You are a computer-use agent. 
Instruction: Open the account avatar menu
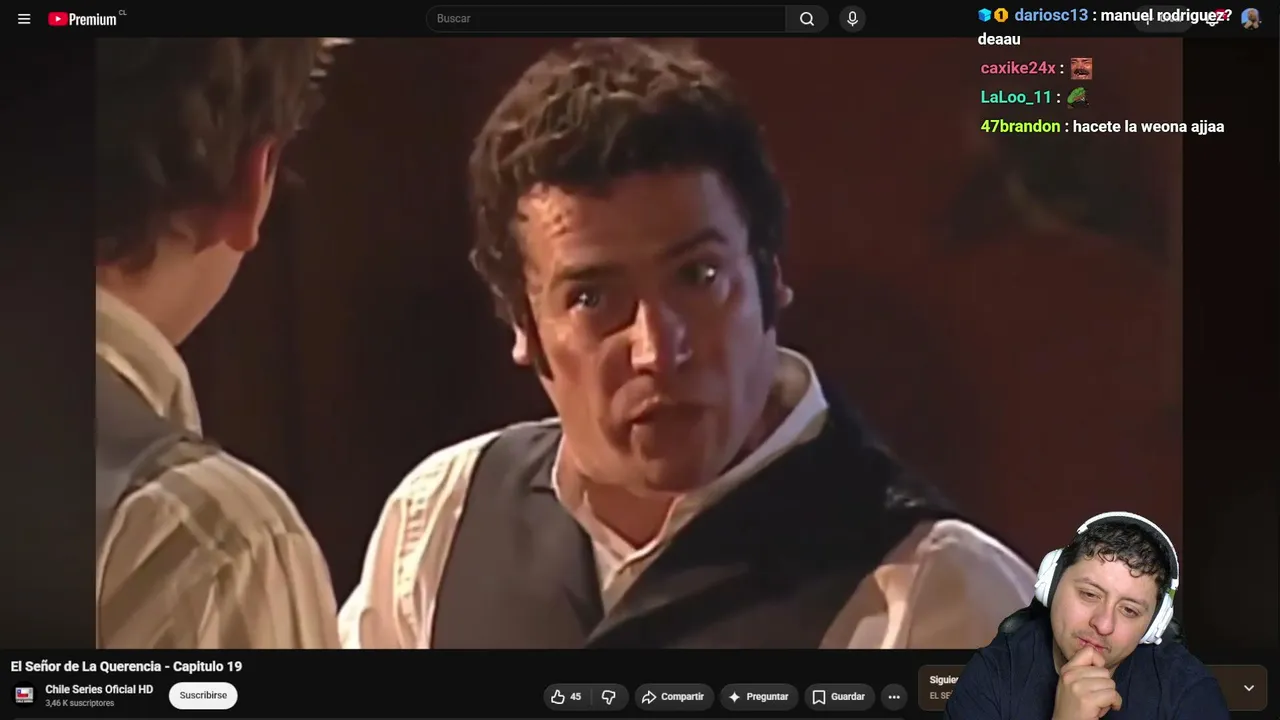[1250, 18]
